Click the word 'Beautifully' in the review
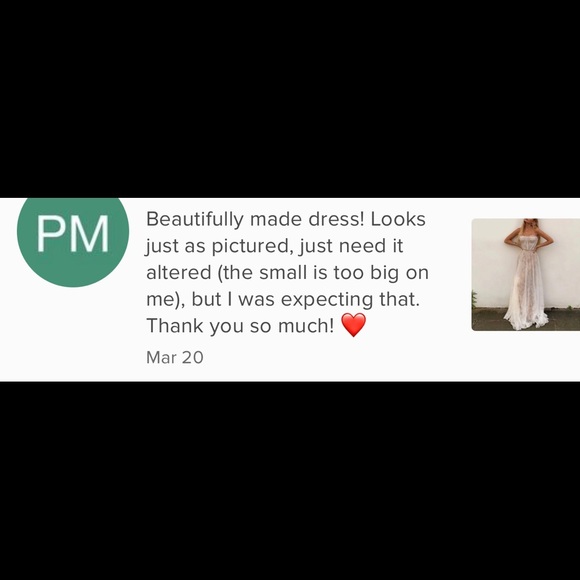Image resolution: width=580 pixels, height=580 pixels. coord(195,219)
